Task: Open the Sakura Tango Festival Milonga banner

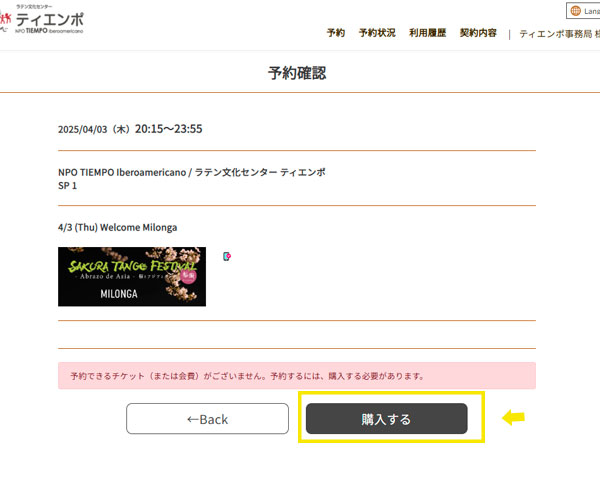Action: [132, 276]
